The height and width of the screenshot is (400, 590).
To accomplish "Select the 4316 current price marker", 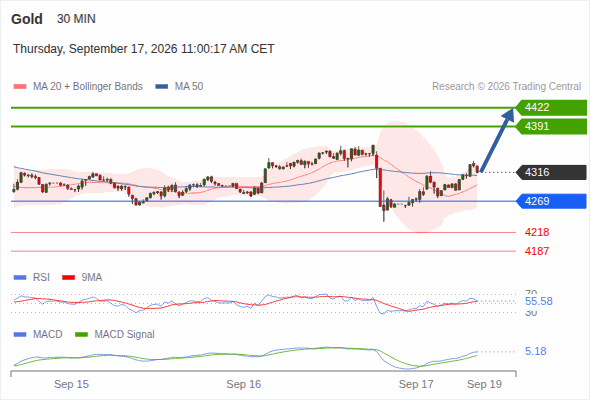I will pos(551,172).
